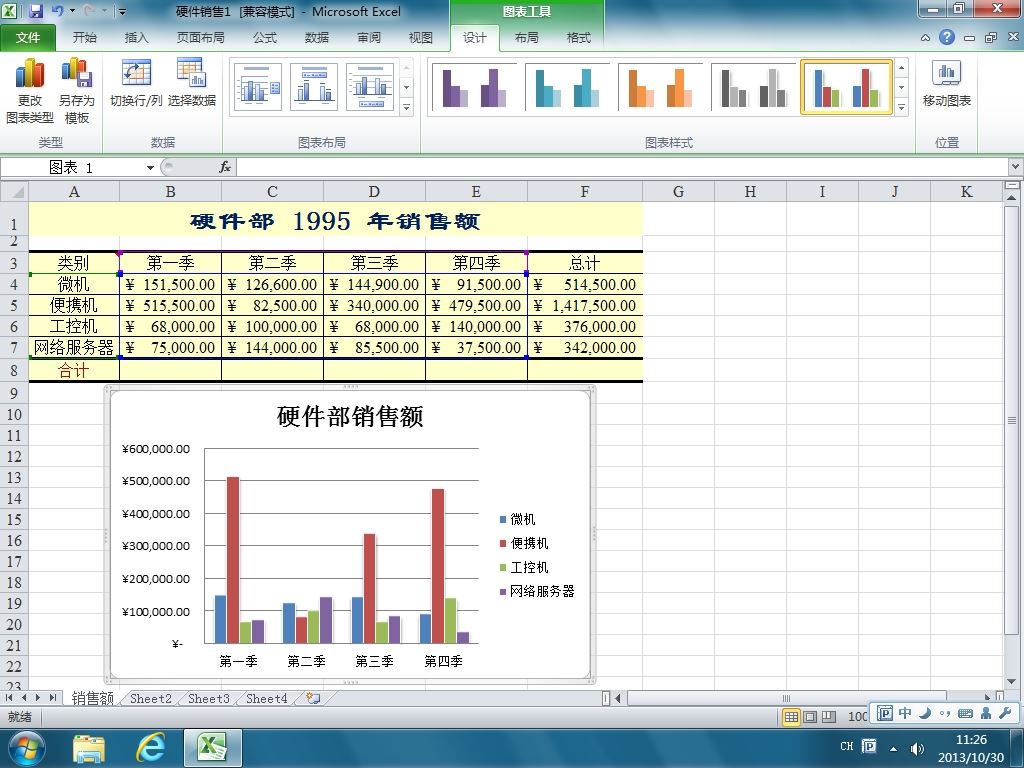The width and height of the screenshot is (1024, 768).
Task: Click cell 网络服务器 in column A
Action: click(74, 347)
